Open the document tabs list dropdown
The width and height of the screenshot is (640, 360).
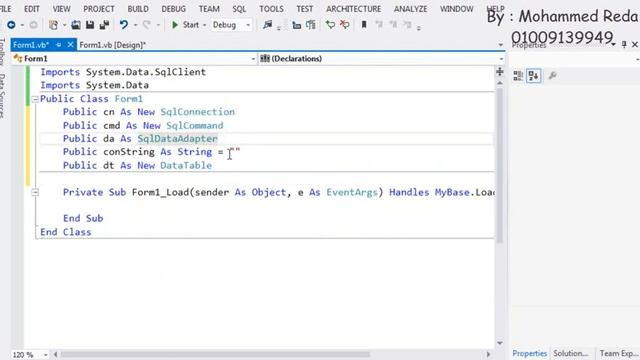501,45
